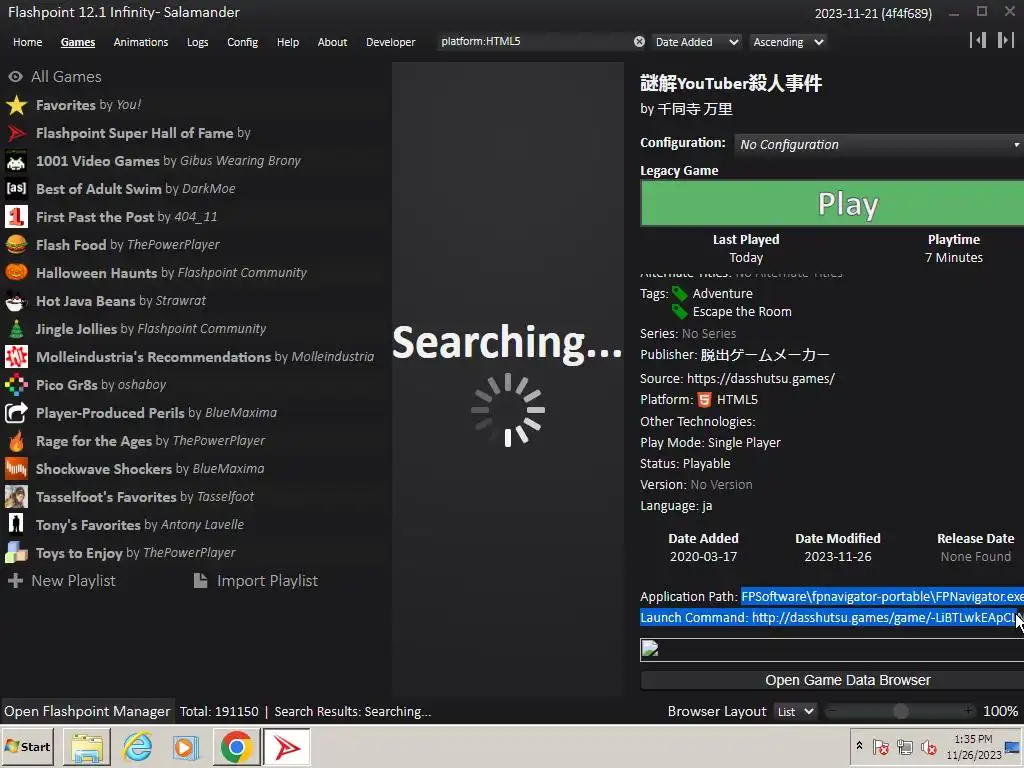
Task: Click the Date Modified 2023-11-26 value
Action: (837, 557)
